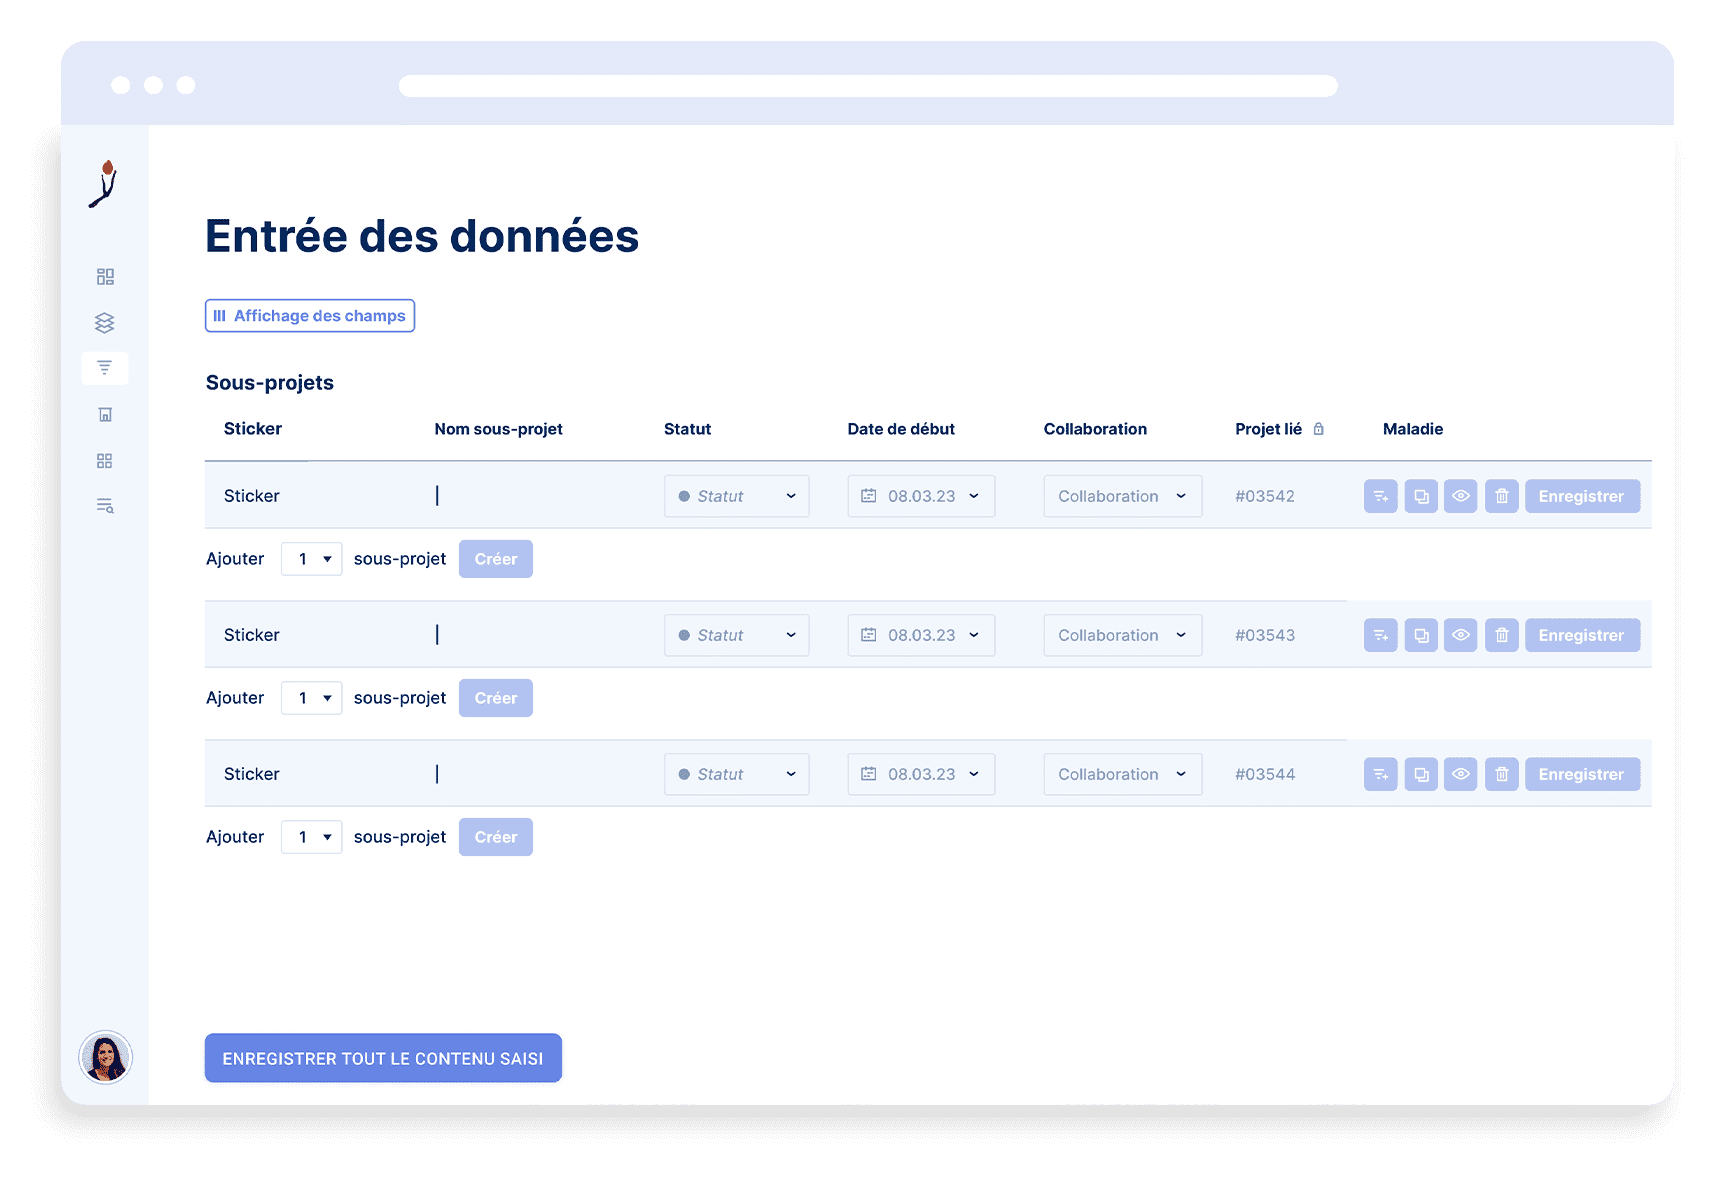The height and width of the screenshot is (1187, 1734).
Task: Preview row #03543 with the eye icon
Action: [x=1461, y=634]
